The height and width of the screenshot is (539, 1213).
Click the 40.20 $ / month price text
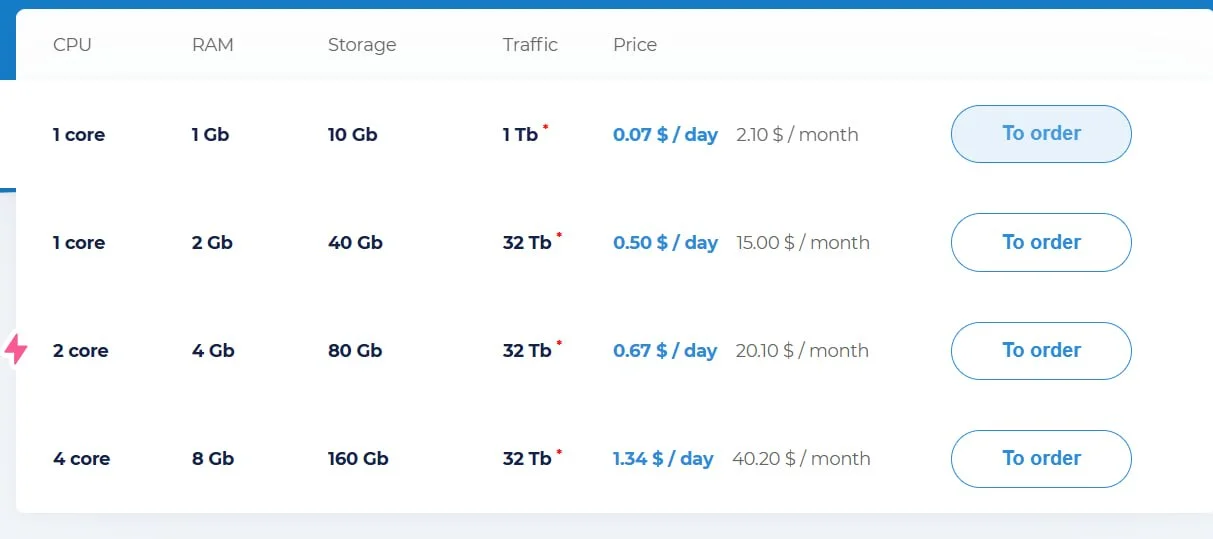pos(801,459)
